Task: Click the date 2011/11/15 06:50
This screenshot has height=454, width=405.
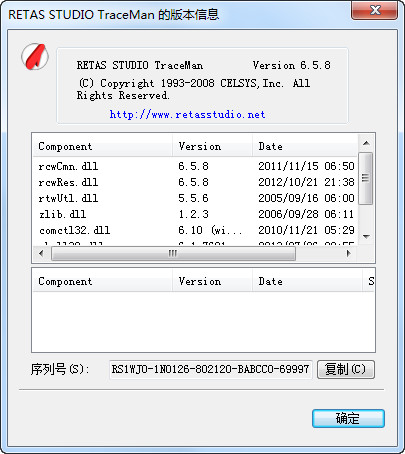Action: 306,166
